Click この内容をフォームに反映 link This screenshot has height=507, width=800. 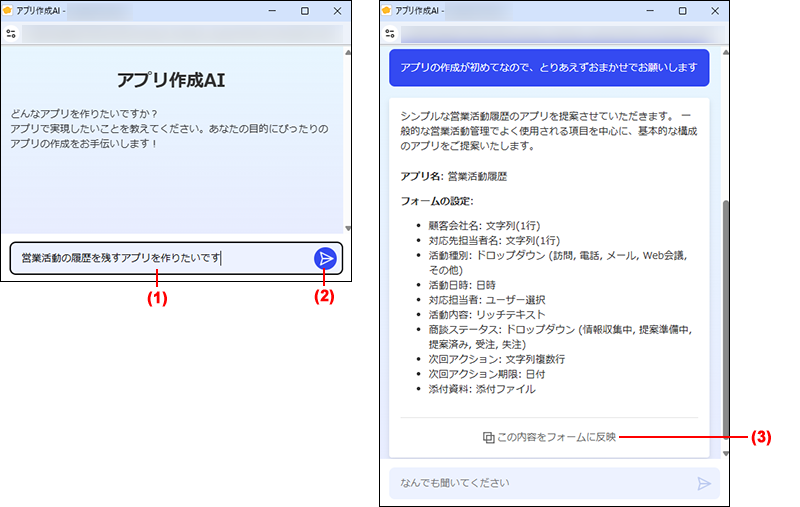coord(556,437)
